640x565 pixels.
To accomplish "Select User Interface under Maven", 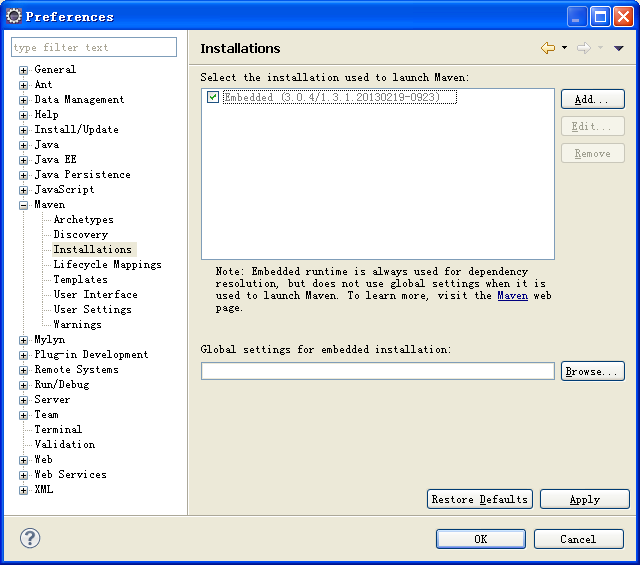I will pyautogui.click(x=96, y=294).
